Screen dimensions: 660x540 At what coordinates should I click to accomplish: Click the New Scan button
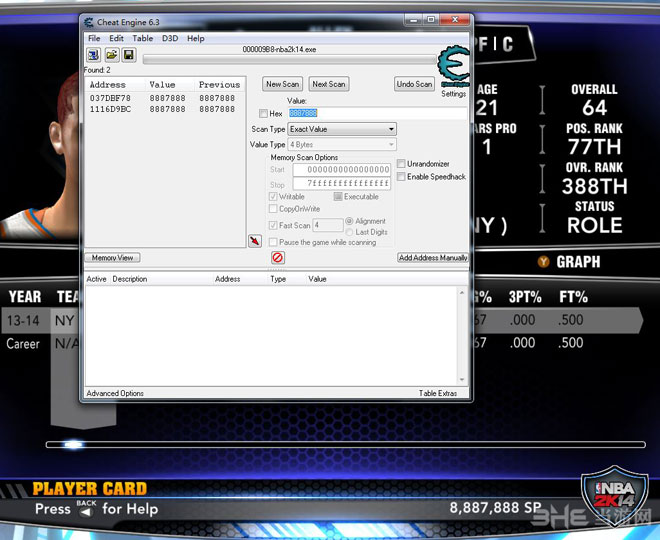pos(282,84)
